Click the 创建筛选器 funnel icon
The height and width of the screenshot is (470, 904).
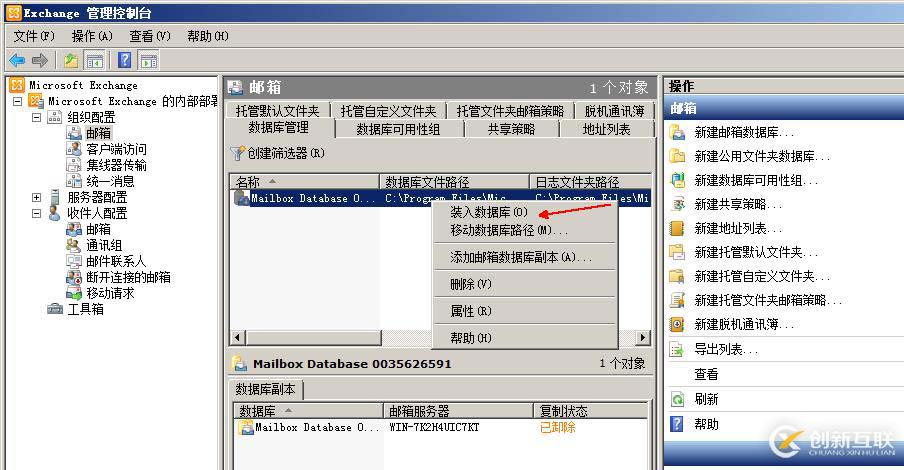[x=238, y=153]
